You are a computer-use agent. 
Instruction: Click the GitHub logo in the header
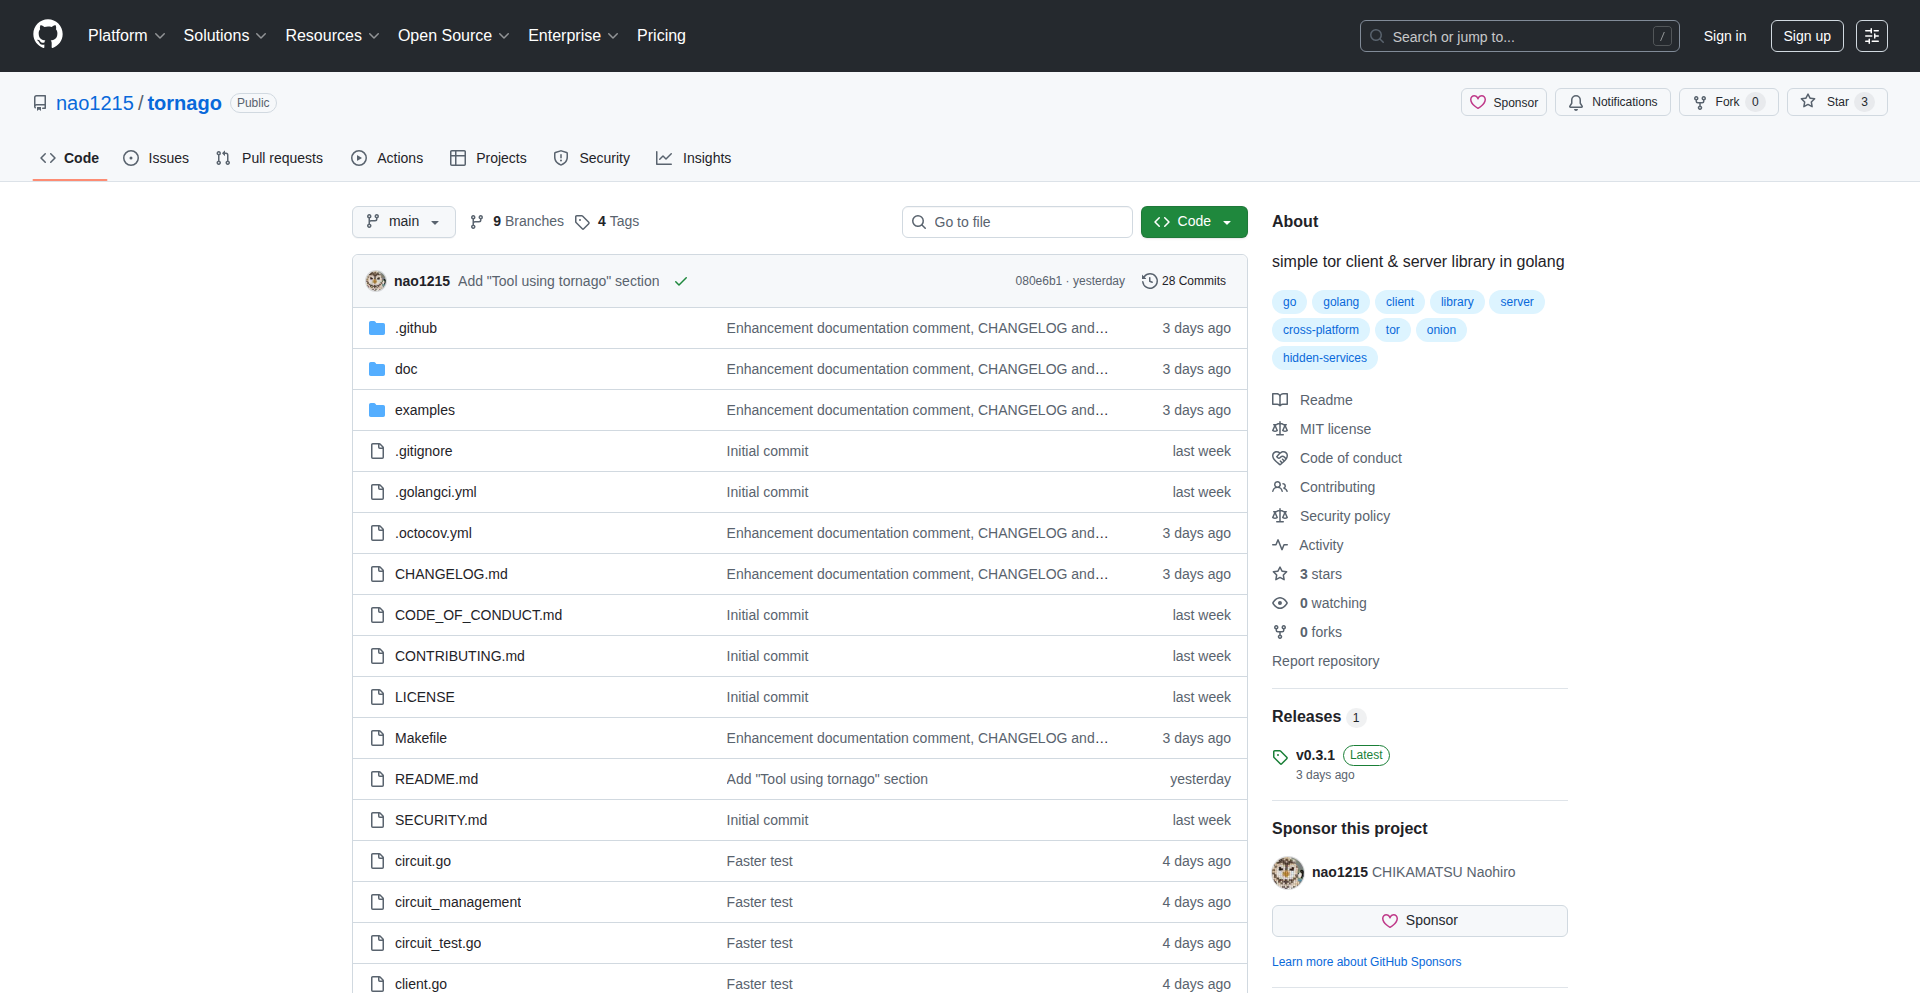tap(47, 35)
